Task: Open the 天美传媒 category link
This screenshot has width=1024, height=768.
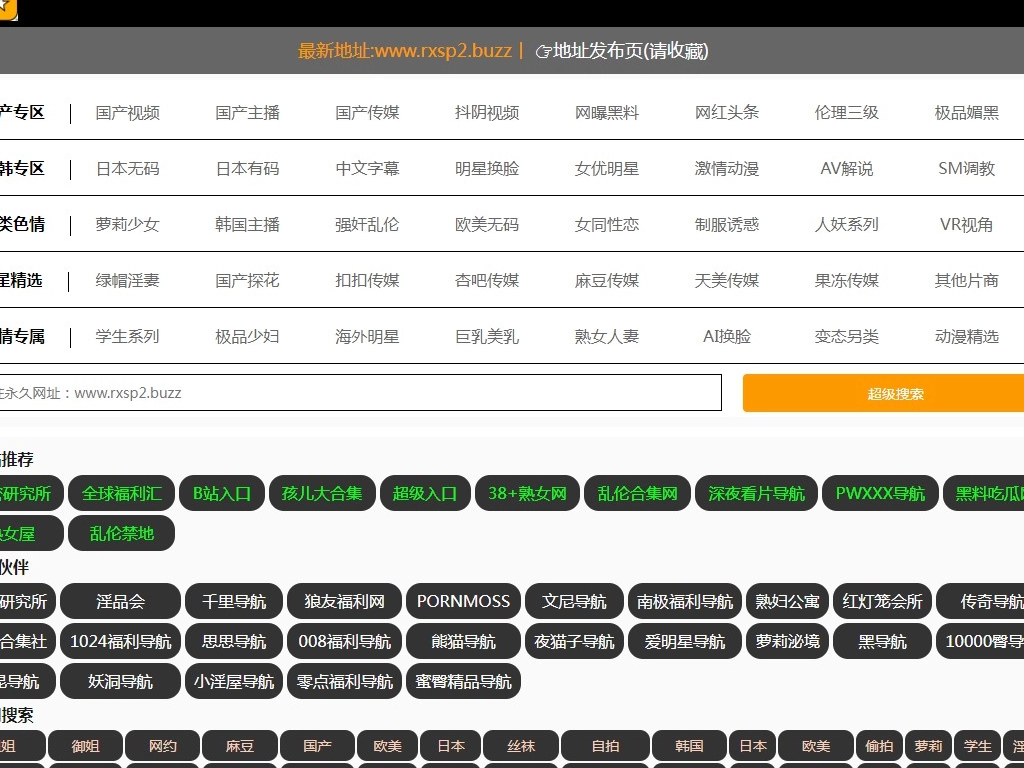Action: (x=725, y=281)
